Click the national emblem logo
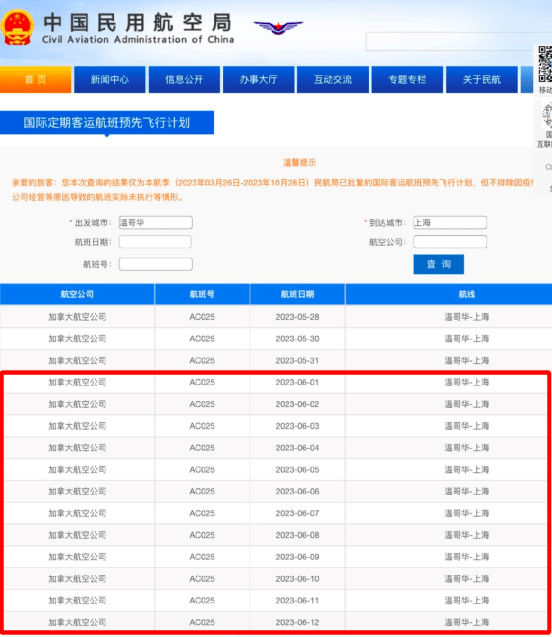Viewport: 552px width, 637px height. [x=17, y=27]
